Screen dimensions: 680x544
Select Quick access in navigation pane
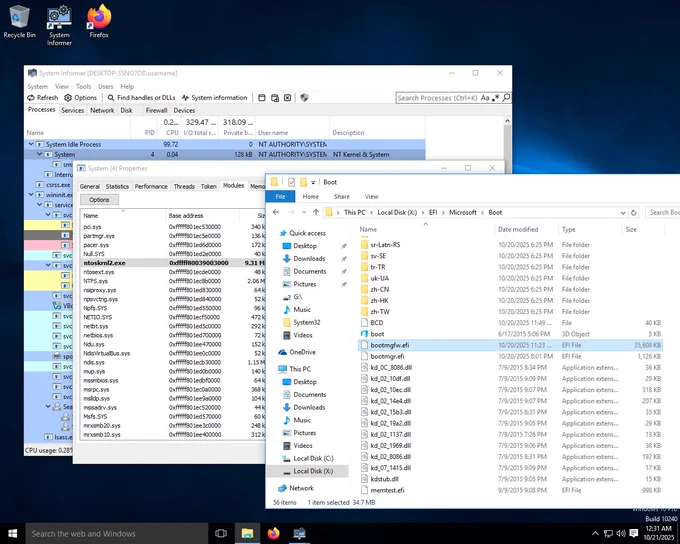(307, 233)
